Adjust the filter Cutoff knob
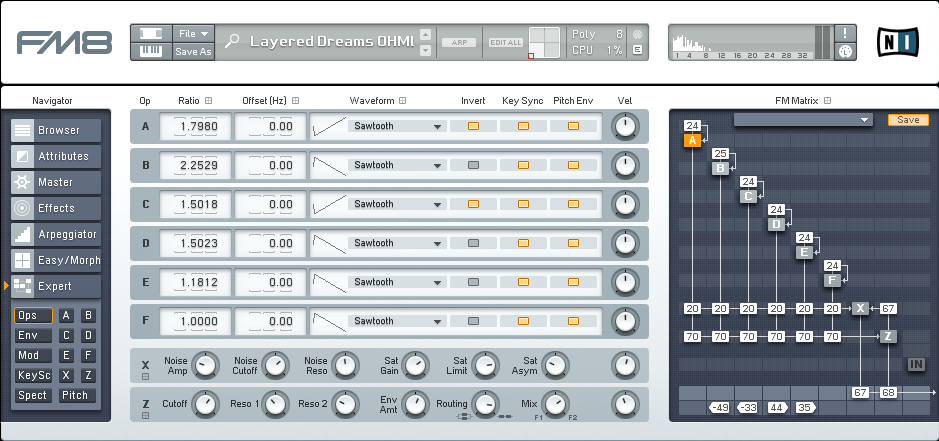 [205, 404]
